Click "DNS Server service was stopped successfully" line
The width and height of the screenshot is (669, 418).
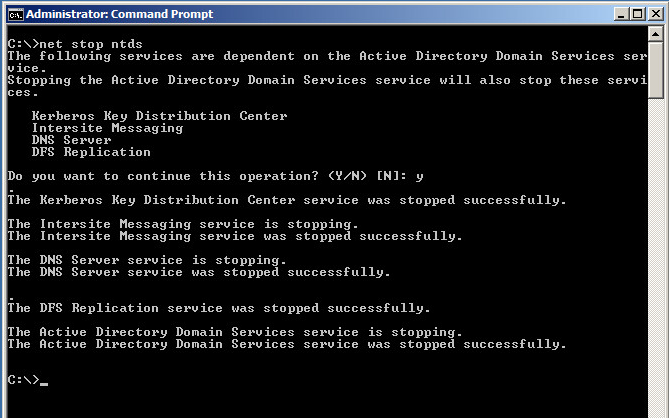[x=199, y=272]
